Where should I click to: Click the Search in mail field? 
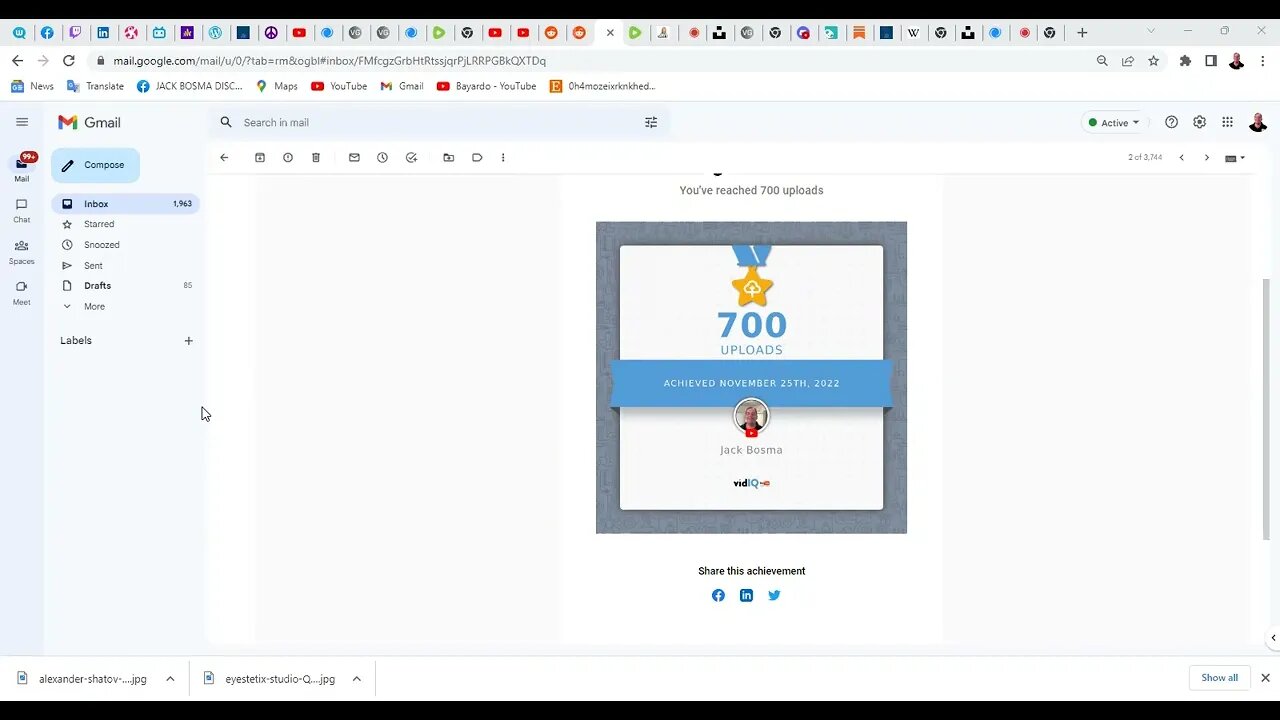pyautogui.click(x=438, y=122)
